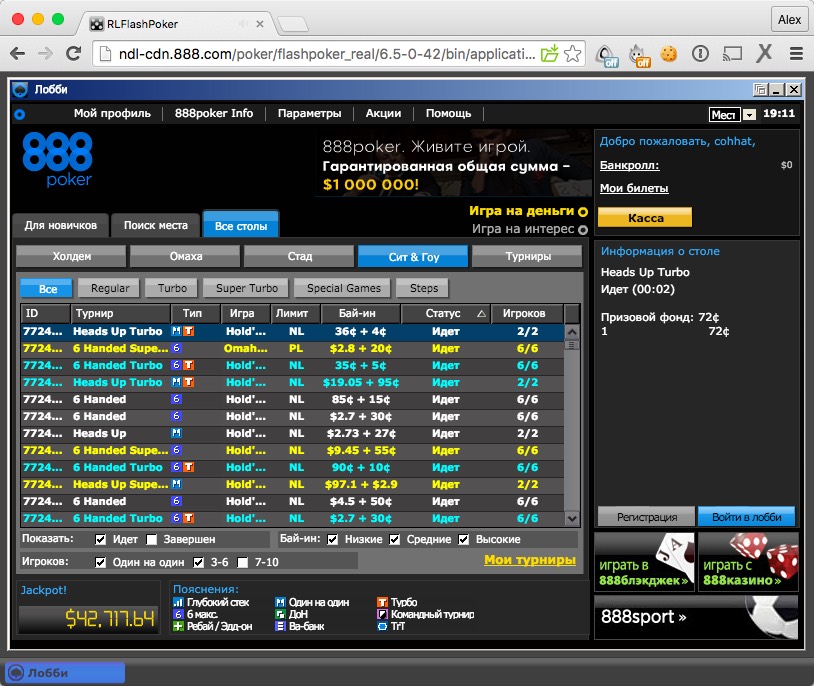
Task: Select the Super Turbo filter button
Action: tap(247, 289)
